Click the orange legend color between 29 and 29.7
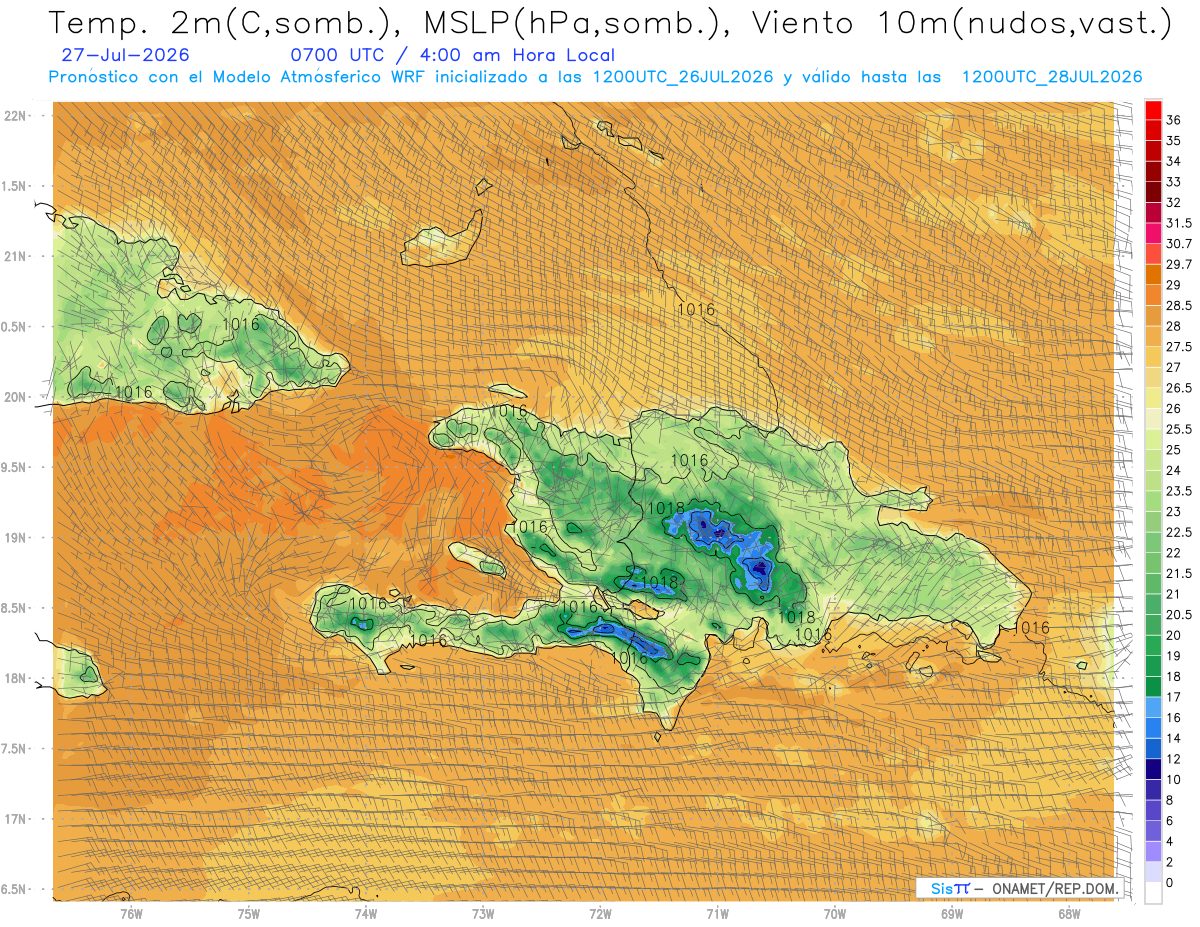1200x927 pixels. pyautogui.click(x=1153, y=275)
